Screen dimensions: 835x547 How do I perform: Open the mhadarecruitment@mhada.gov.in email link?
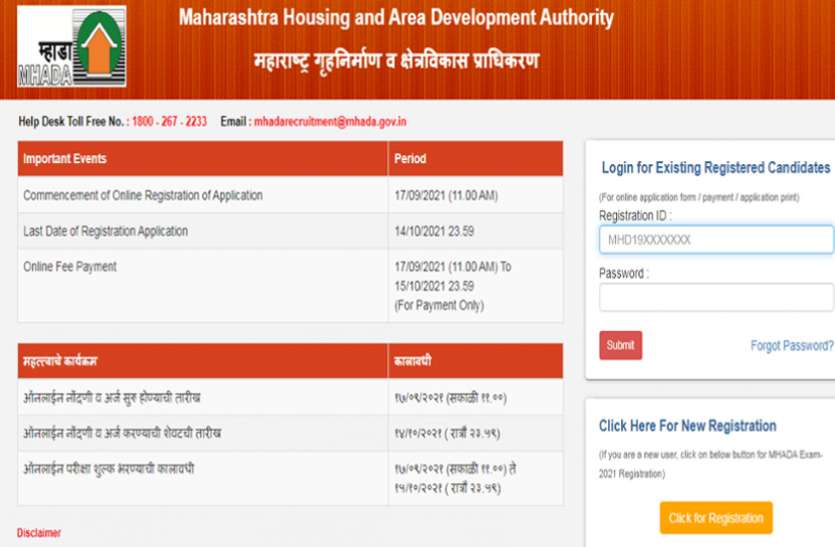click(x=330, y=121)
